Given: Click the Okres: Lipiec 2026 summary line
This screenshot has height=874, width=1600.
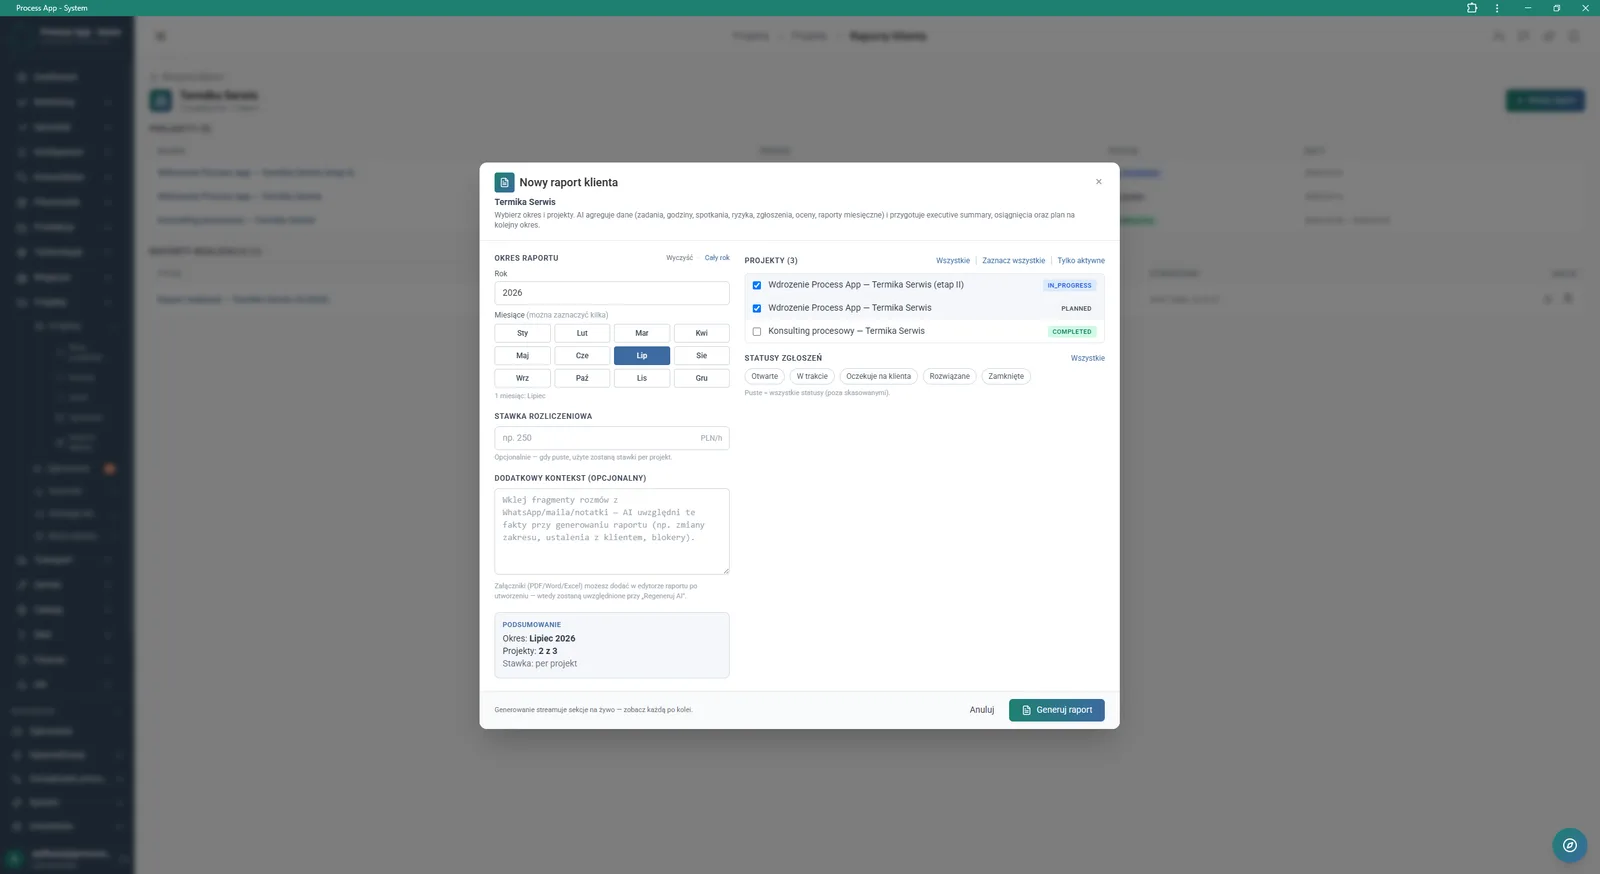Looking at the screenshot, I should click(539, 638).
